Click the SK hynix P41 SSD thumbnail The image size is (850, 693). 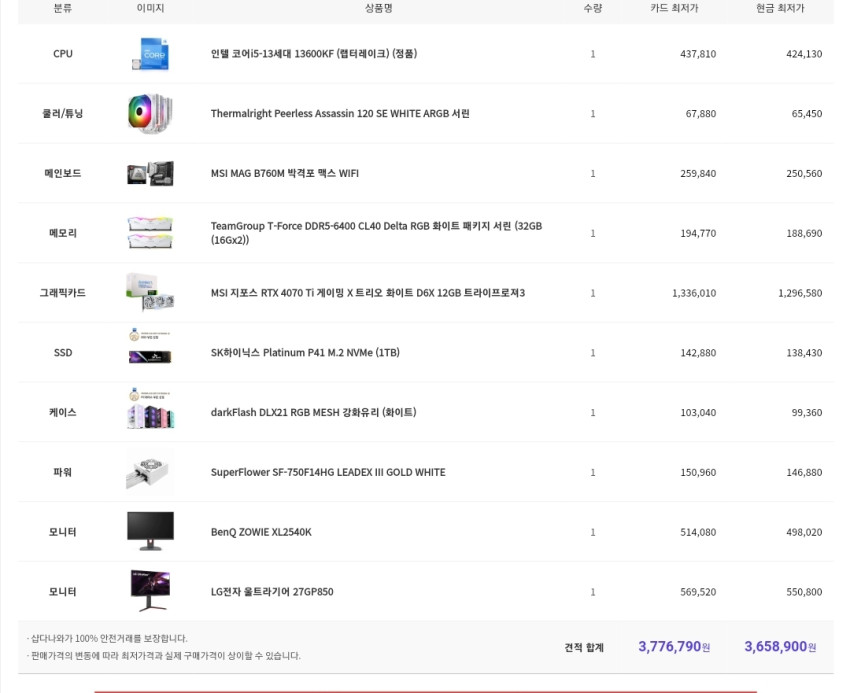click(150, 346)
